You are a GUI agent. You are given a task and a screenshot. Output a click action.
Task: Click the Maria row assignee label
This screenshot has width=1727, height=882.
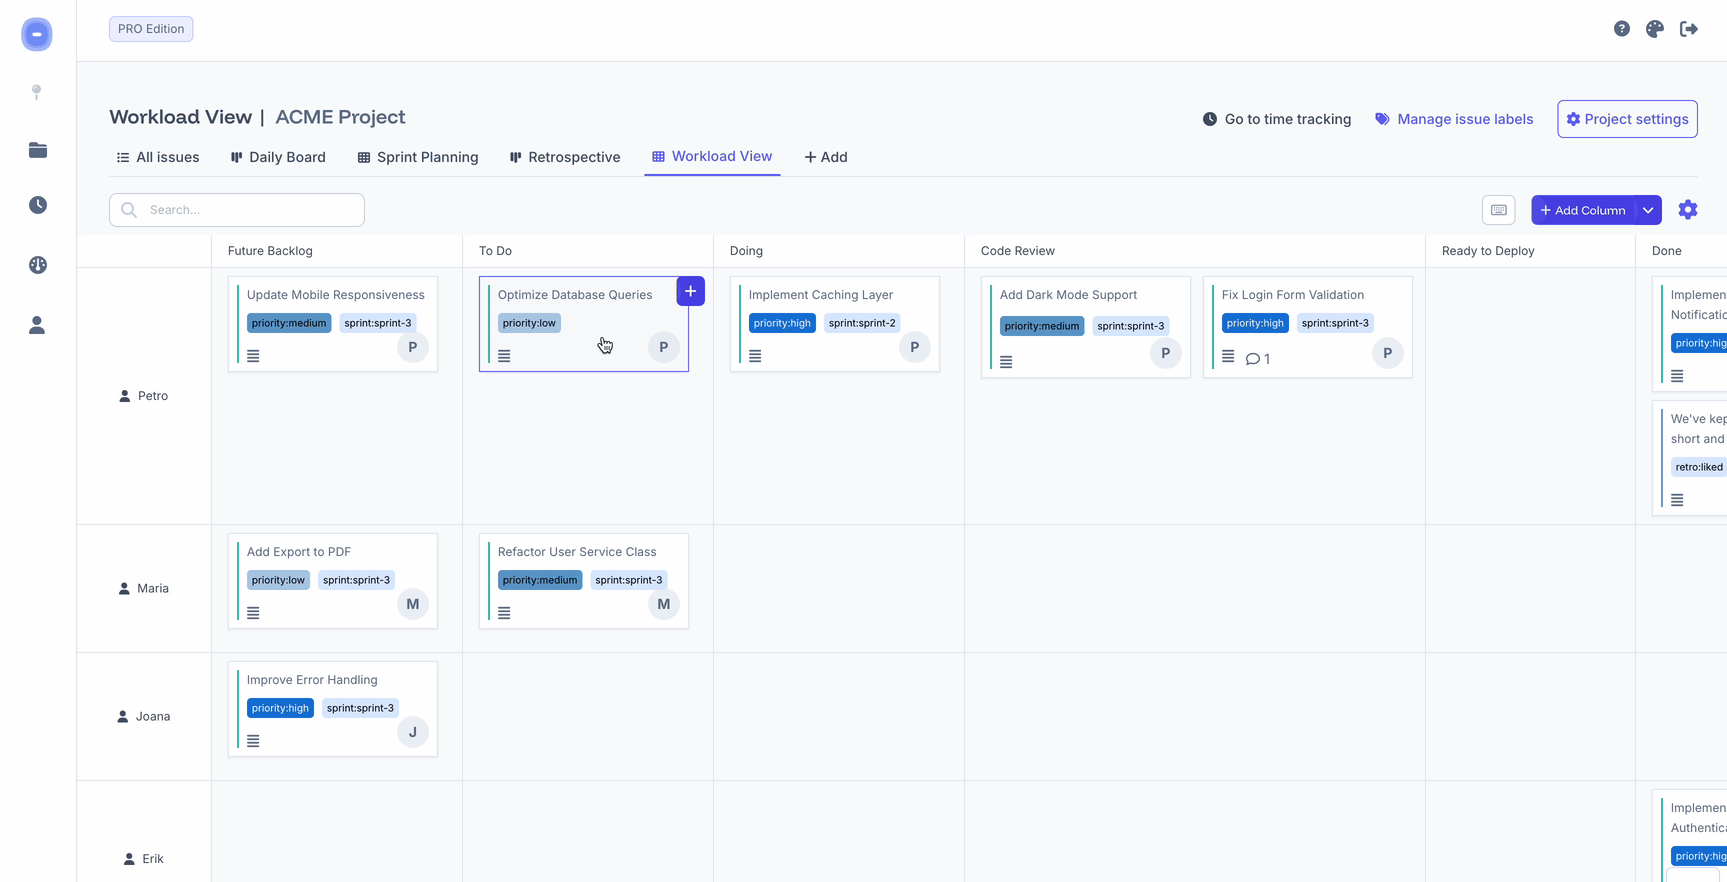(x=144, y=588)
